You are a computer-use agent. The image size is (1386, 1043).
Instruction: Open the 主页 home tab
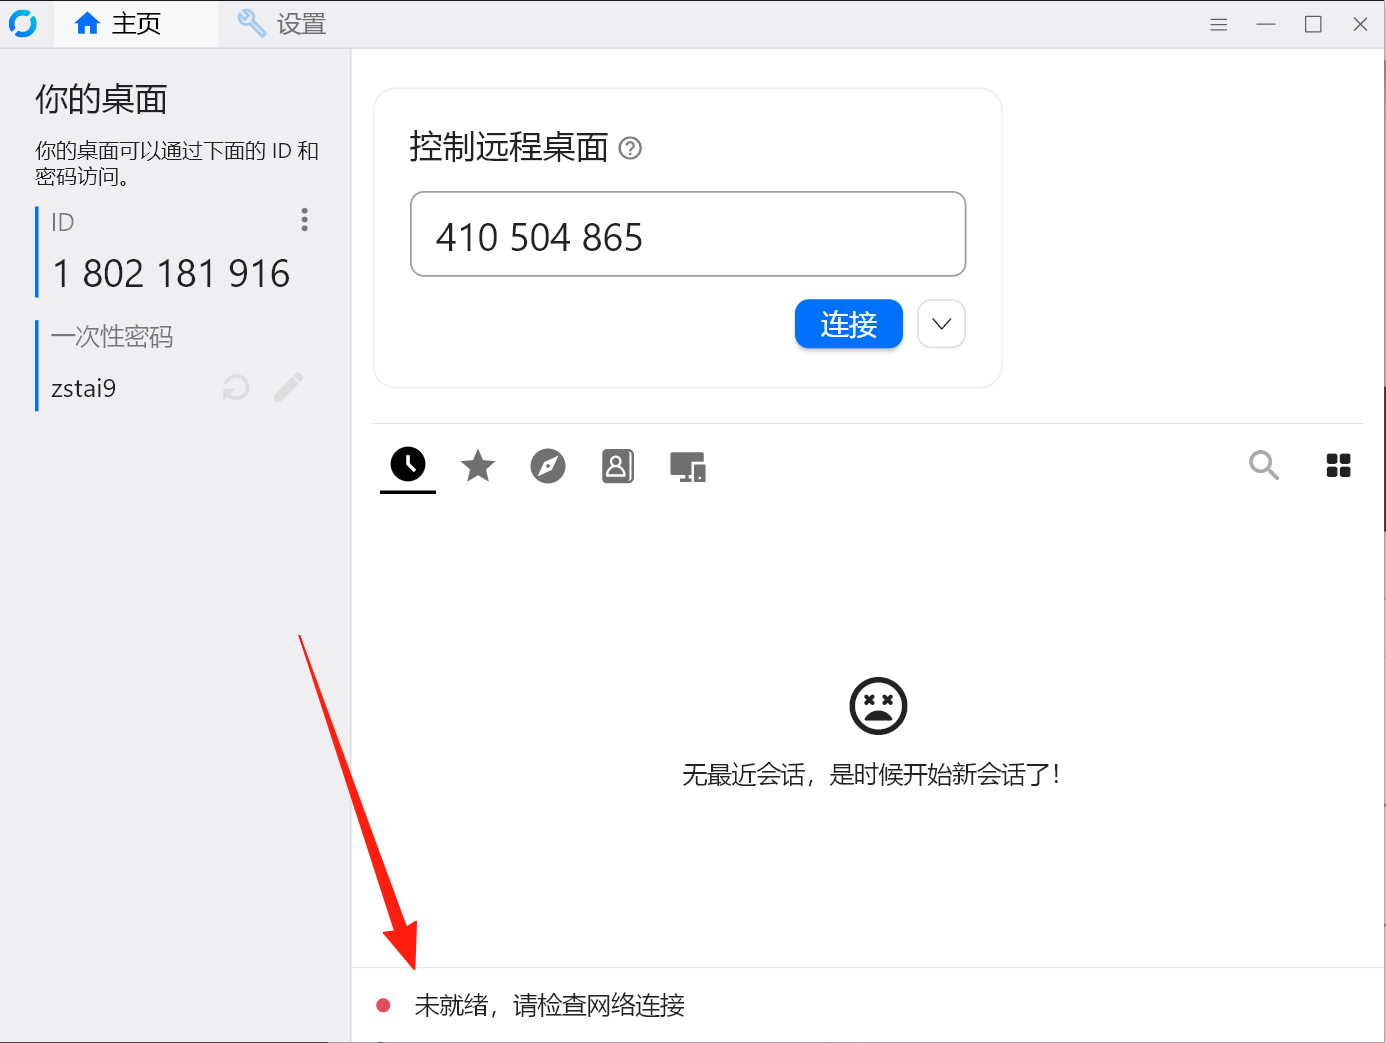tap(136, 24)
